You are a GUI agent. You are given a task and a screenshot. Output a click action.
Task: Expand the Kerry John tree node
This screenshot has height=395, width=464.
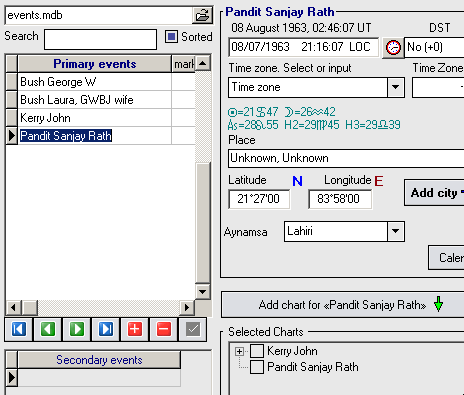point(239,351)
